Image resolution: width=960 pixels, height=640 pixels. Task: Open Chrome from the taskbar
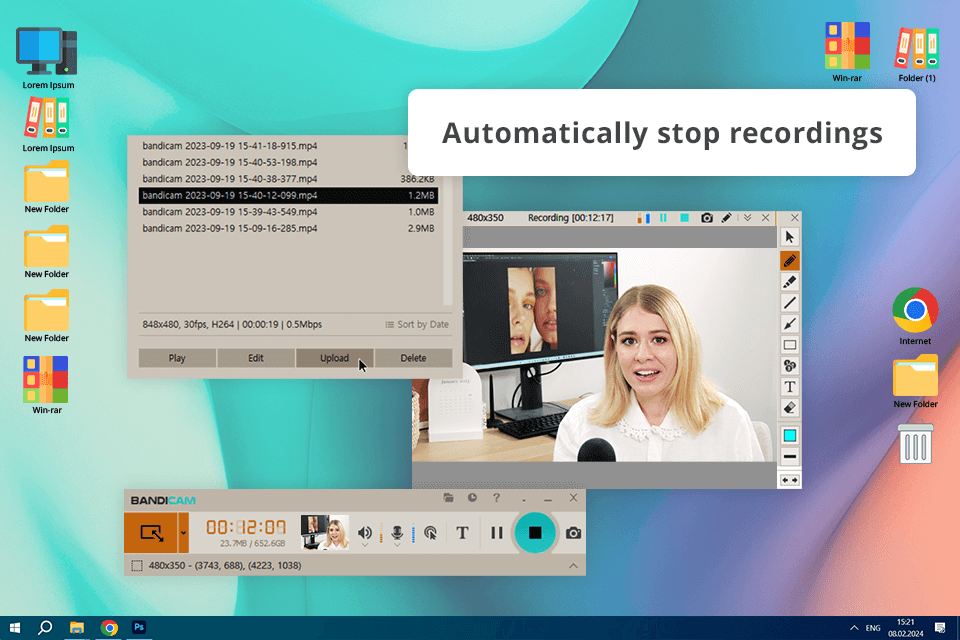109,628
